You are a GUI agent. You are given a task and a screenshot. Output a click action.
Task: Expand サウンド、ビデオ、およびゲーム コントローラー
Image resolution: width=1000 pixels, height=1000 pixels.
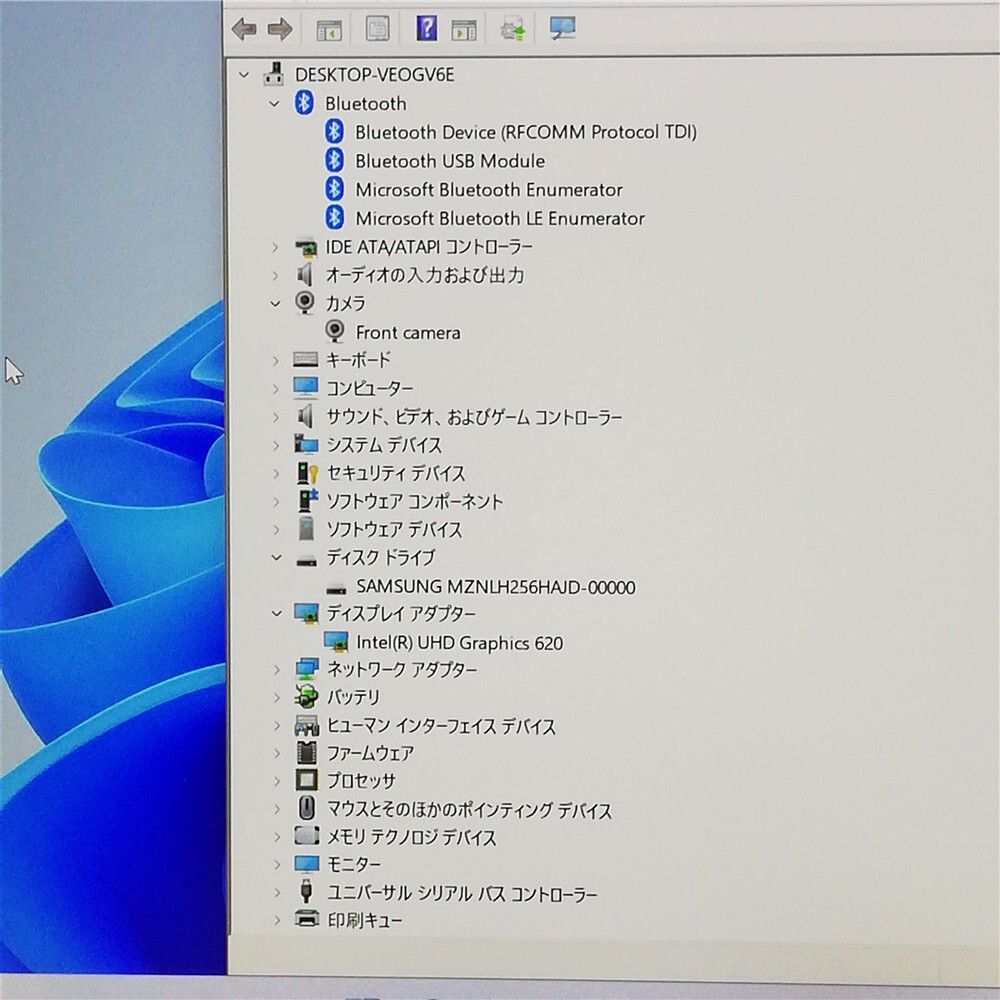[276, 417]
